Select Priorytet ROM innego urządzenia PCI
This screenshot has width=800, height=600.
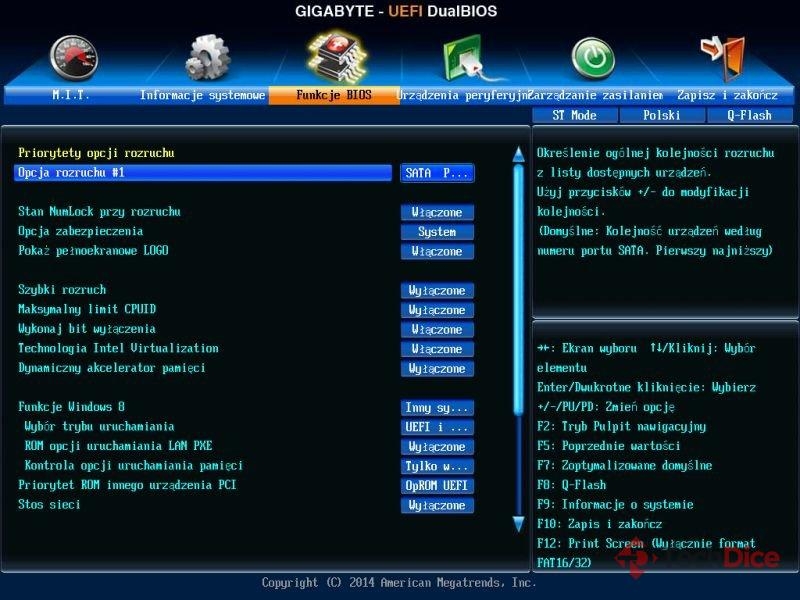point(128,485)
